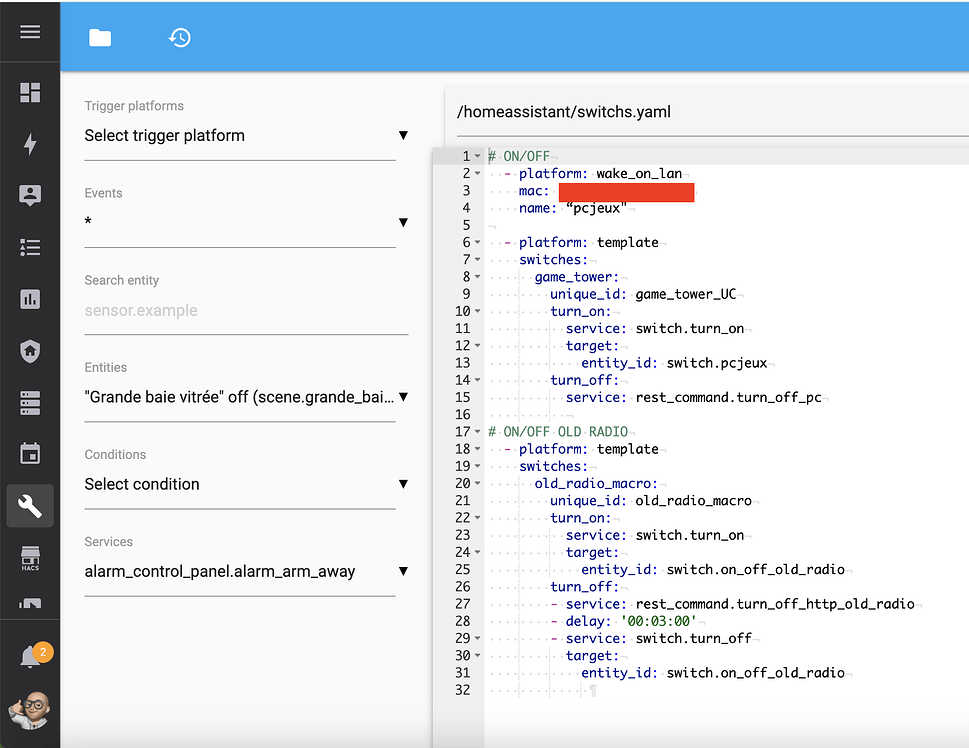Open the Calendar icon in sidebar
Viewport: 969px width, 748px height.
click(29, 454)
